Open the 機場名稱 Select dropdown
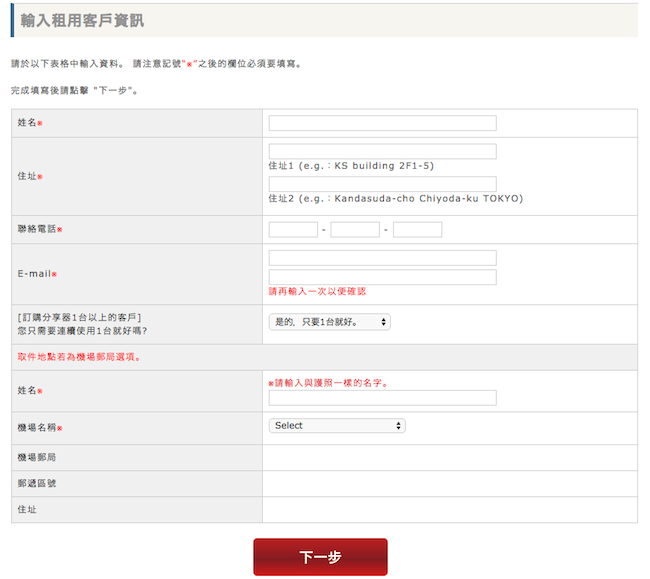Viewport: 650px width, 579px height. [x=337, y=426]
